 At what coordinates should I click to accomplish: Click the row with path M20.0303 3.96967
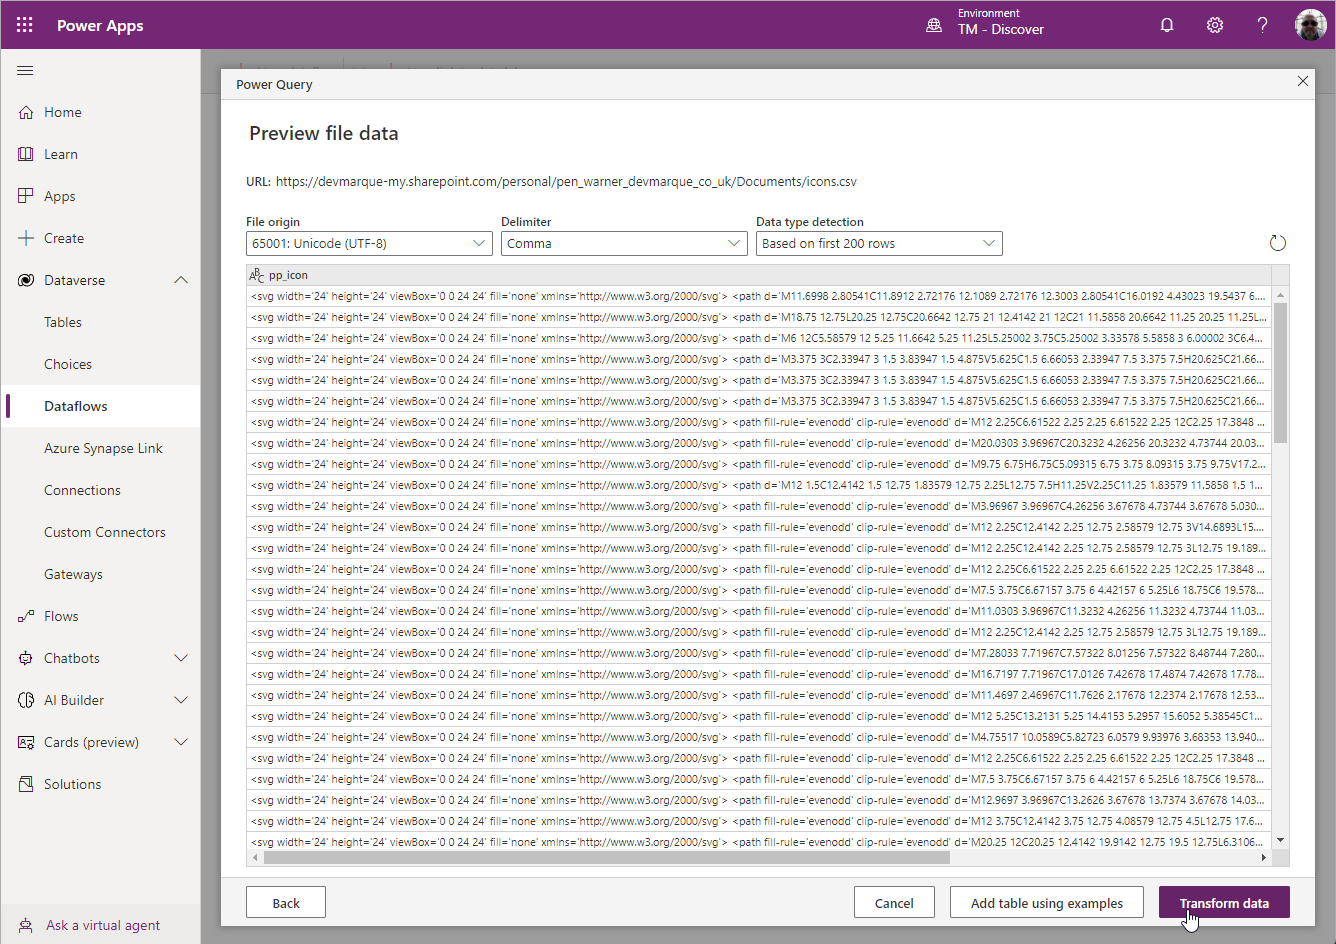pos(759,443)
